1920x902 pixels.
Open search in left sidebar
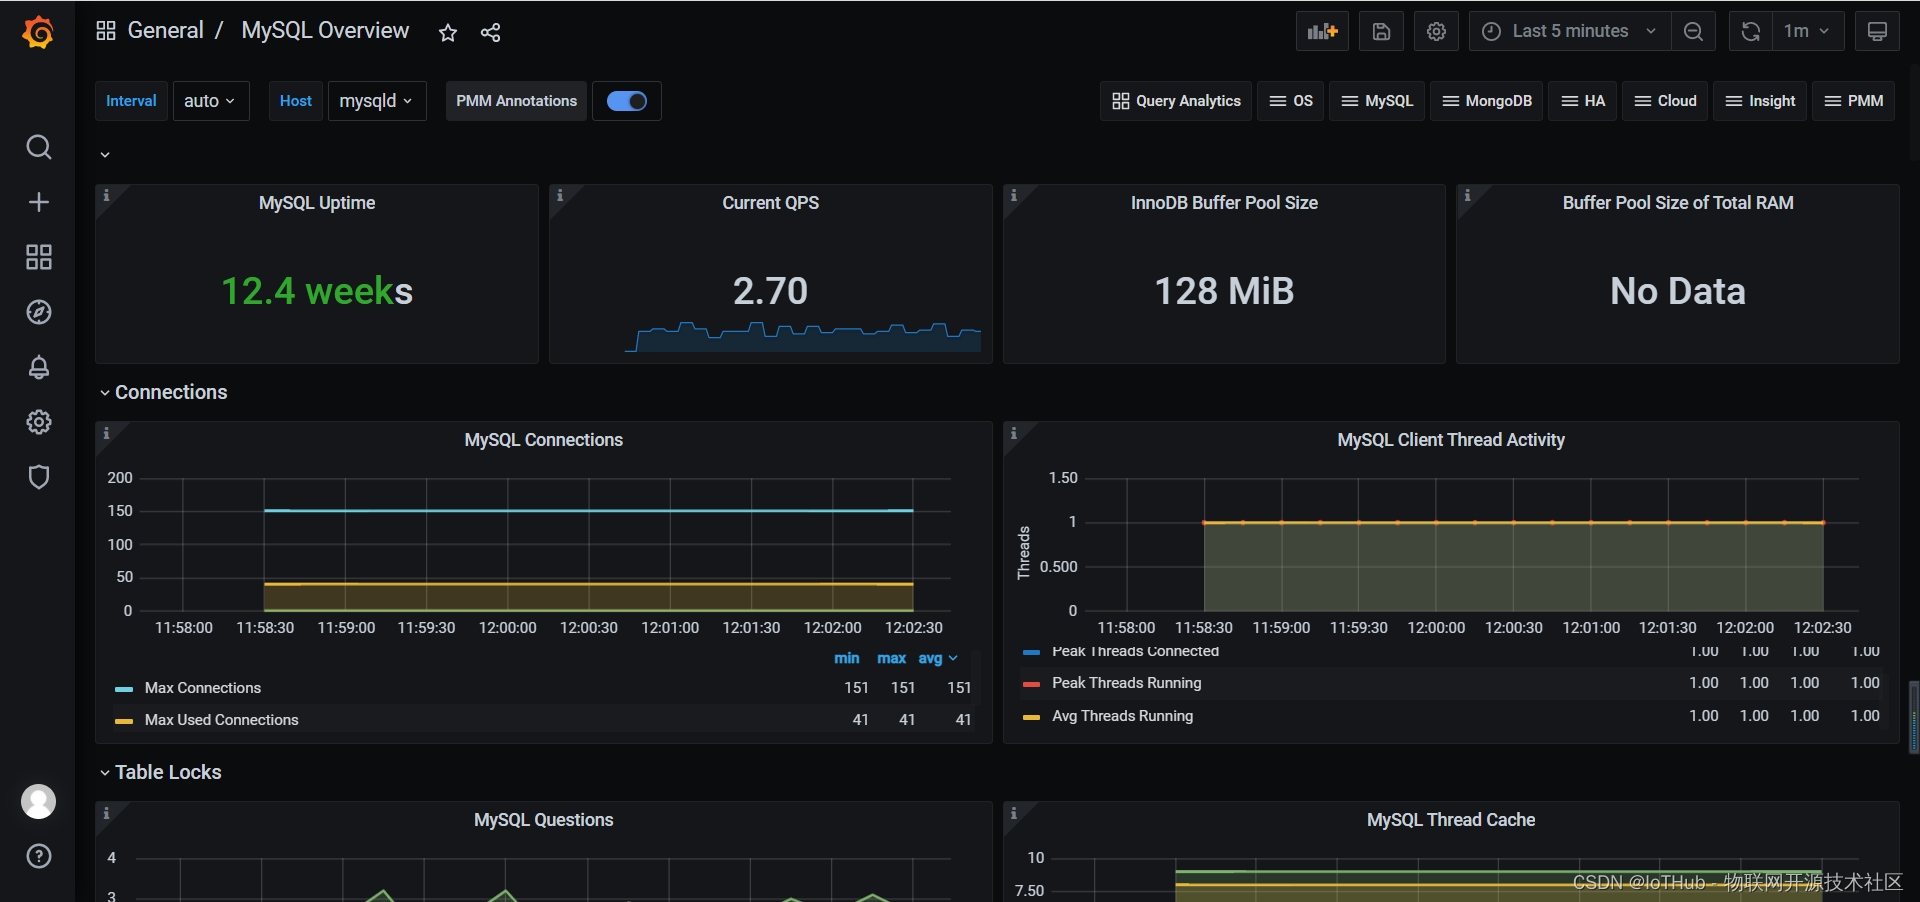click(x=38, y=147)
